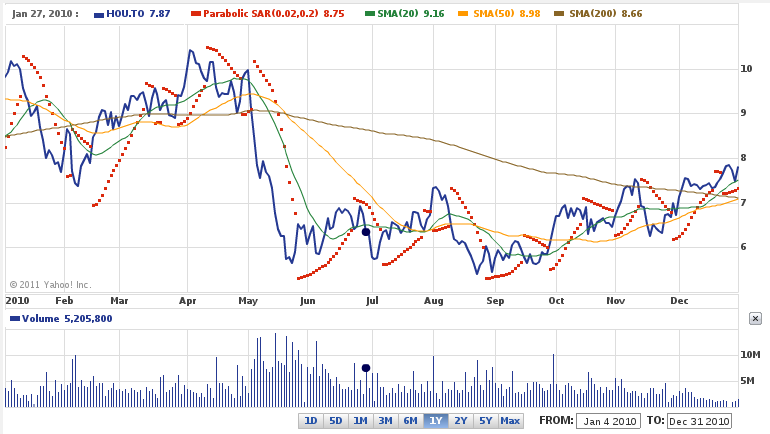The height and width of the screenshot is (434, 770).
Task: Click the Apr label on time axis
Action: click(188, 300)
